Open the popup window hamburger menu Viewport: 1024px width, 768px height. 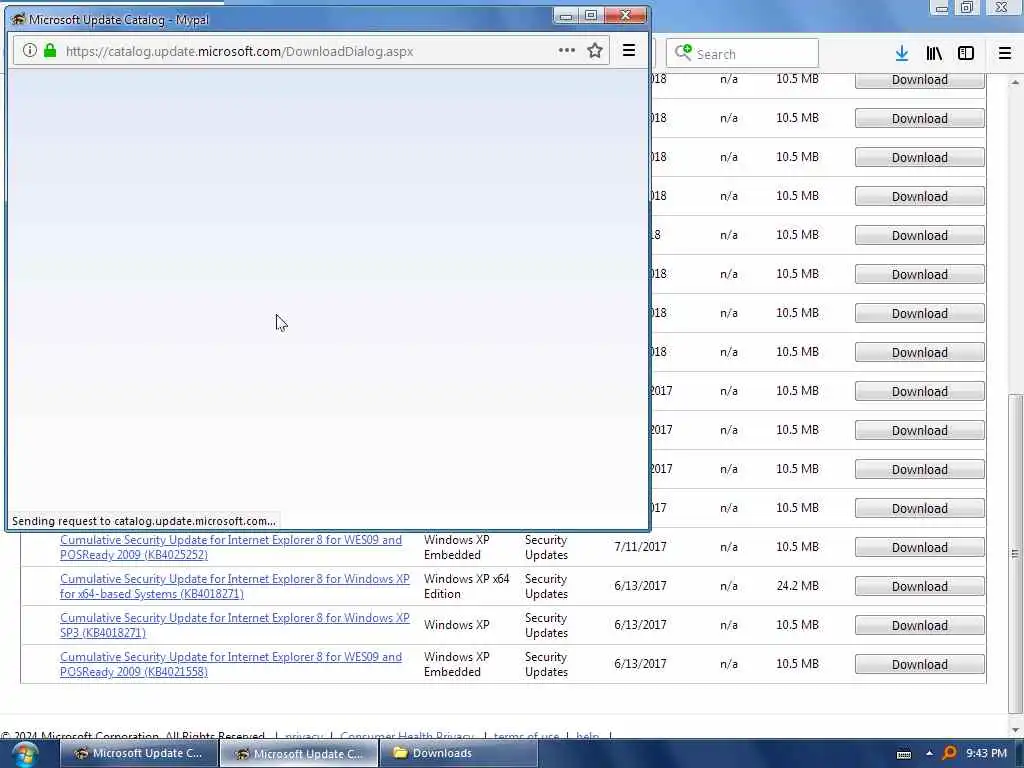(x=629, y=50)
